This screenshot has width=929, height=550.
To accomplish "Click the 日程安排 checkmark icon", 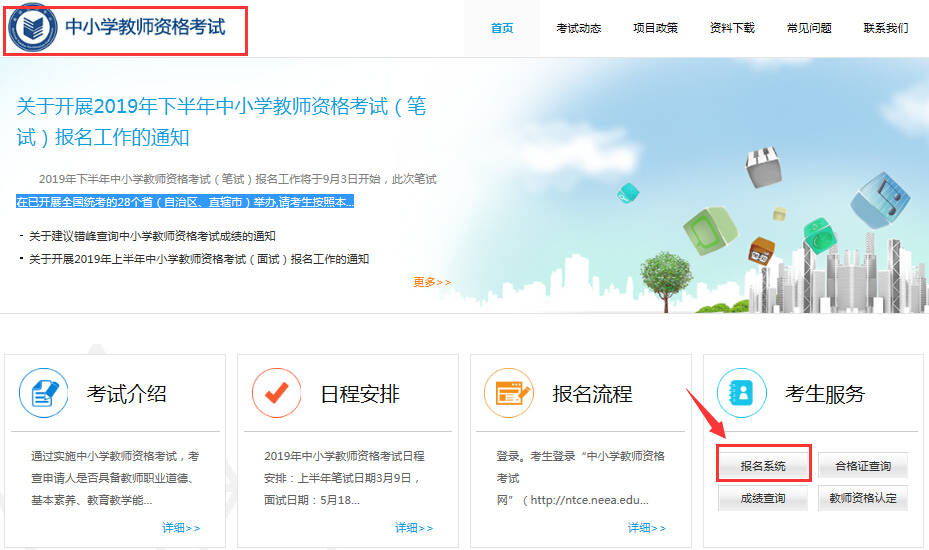I will (276, 393).
